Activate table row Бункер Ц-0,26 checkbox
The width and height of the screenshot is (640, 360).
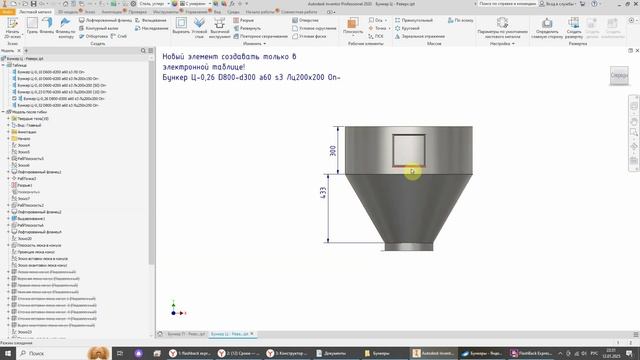(15, 98)
